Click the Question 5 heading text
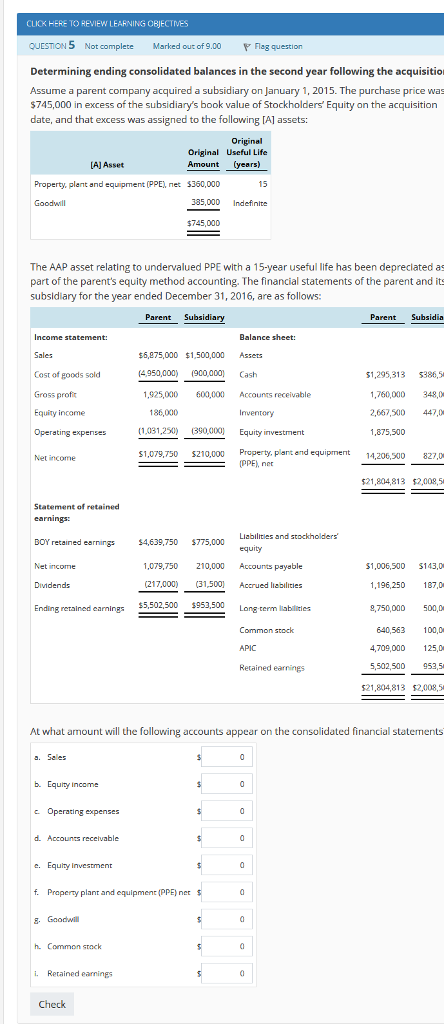This screenshot has height=1024, width=444. point(52,46)
